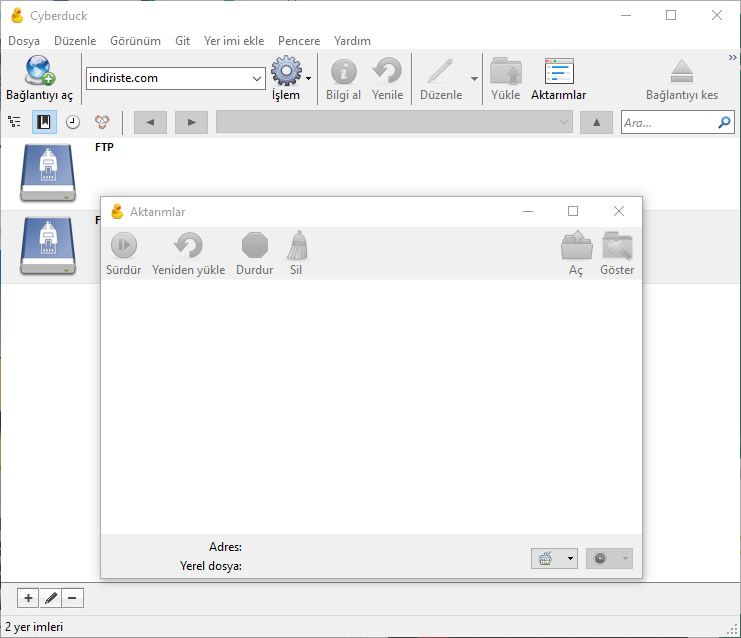Add a bookmark with the plus button
Viewport: 741px width, 638px height.
click(x=28, y=598)
